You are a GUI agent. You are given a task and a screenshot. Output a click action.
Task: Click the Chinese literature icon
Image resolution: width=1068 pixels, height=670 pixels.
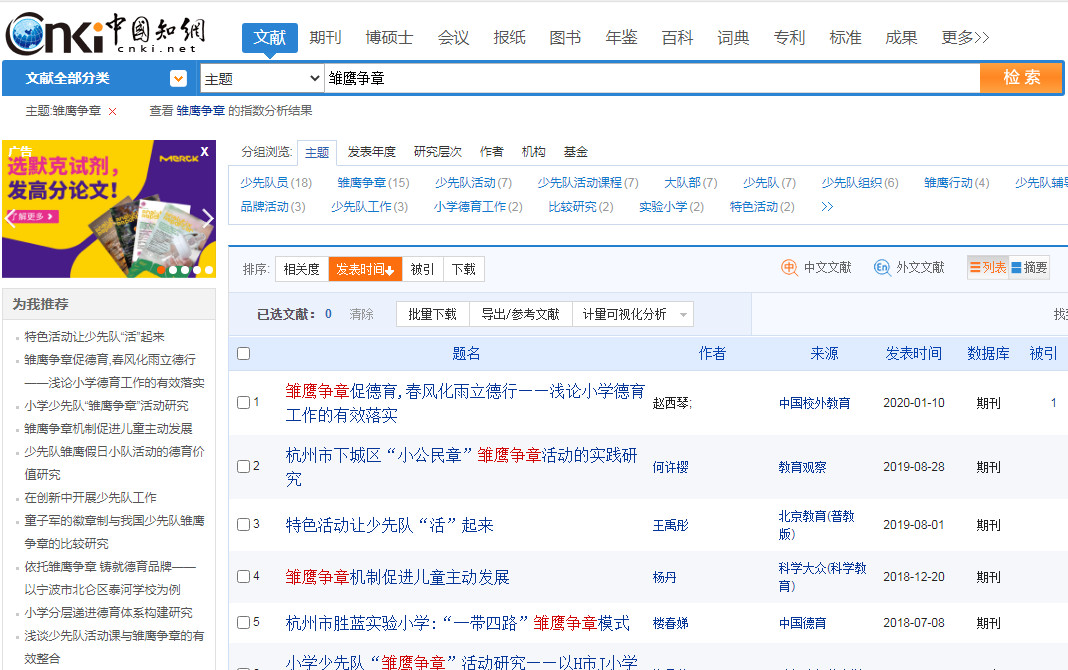789,268
